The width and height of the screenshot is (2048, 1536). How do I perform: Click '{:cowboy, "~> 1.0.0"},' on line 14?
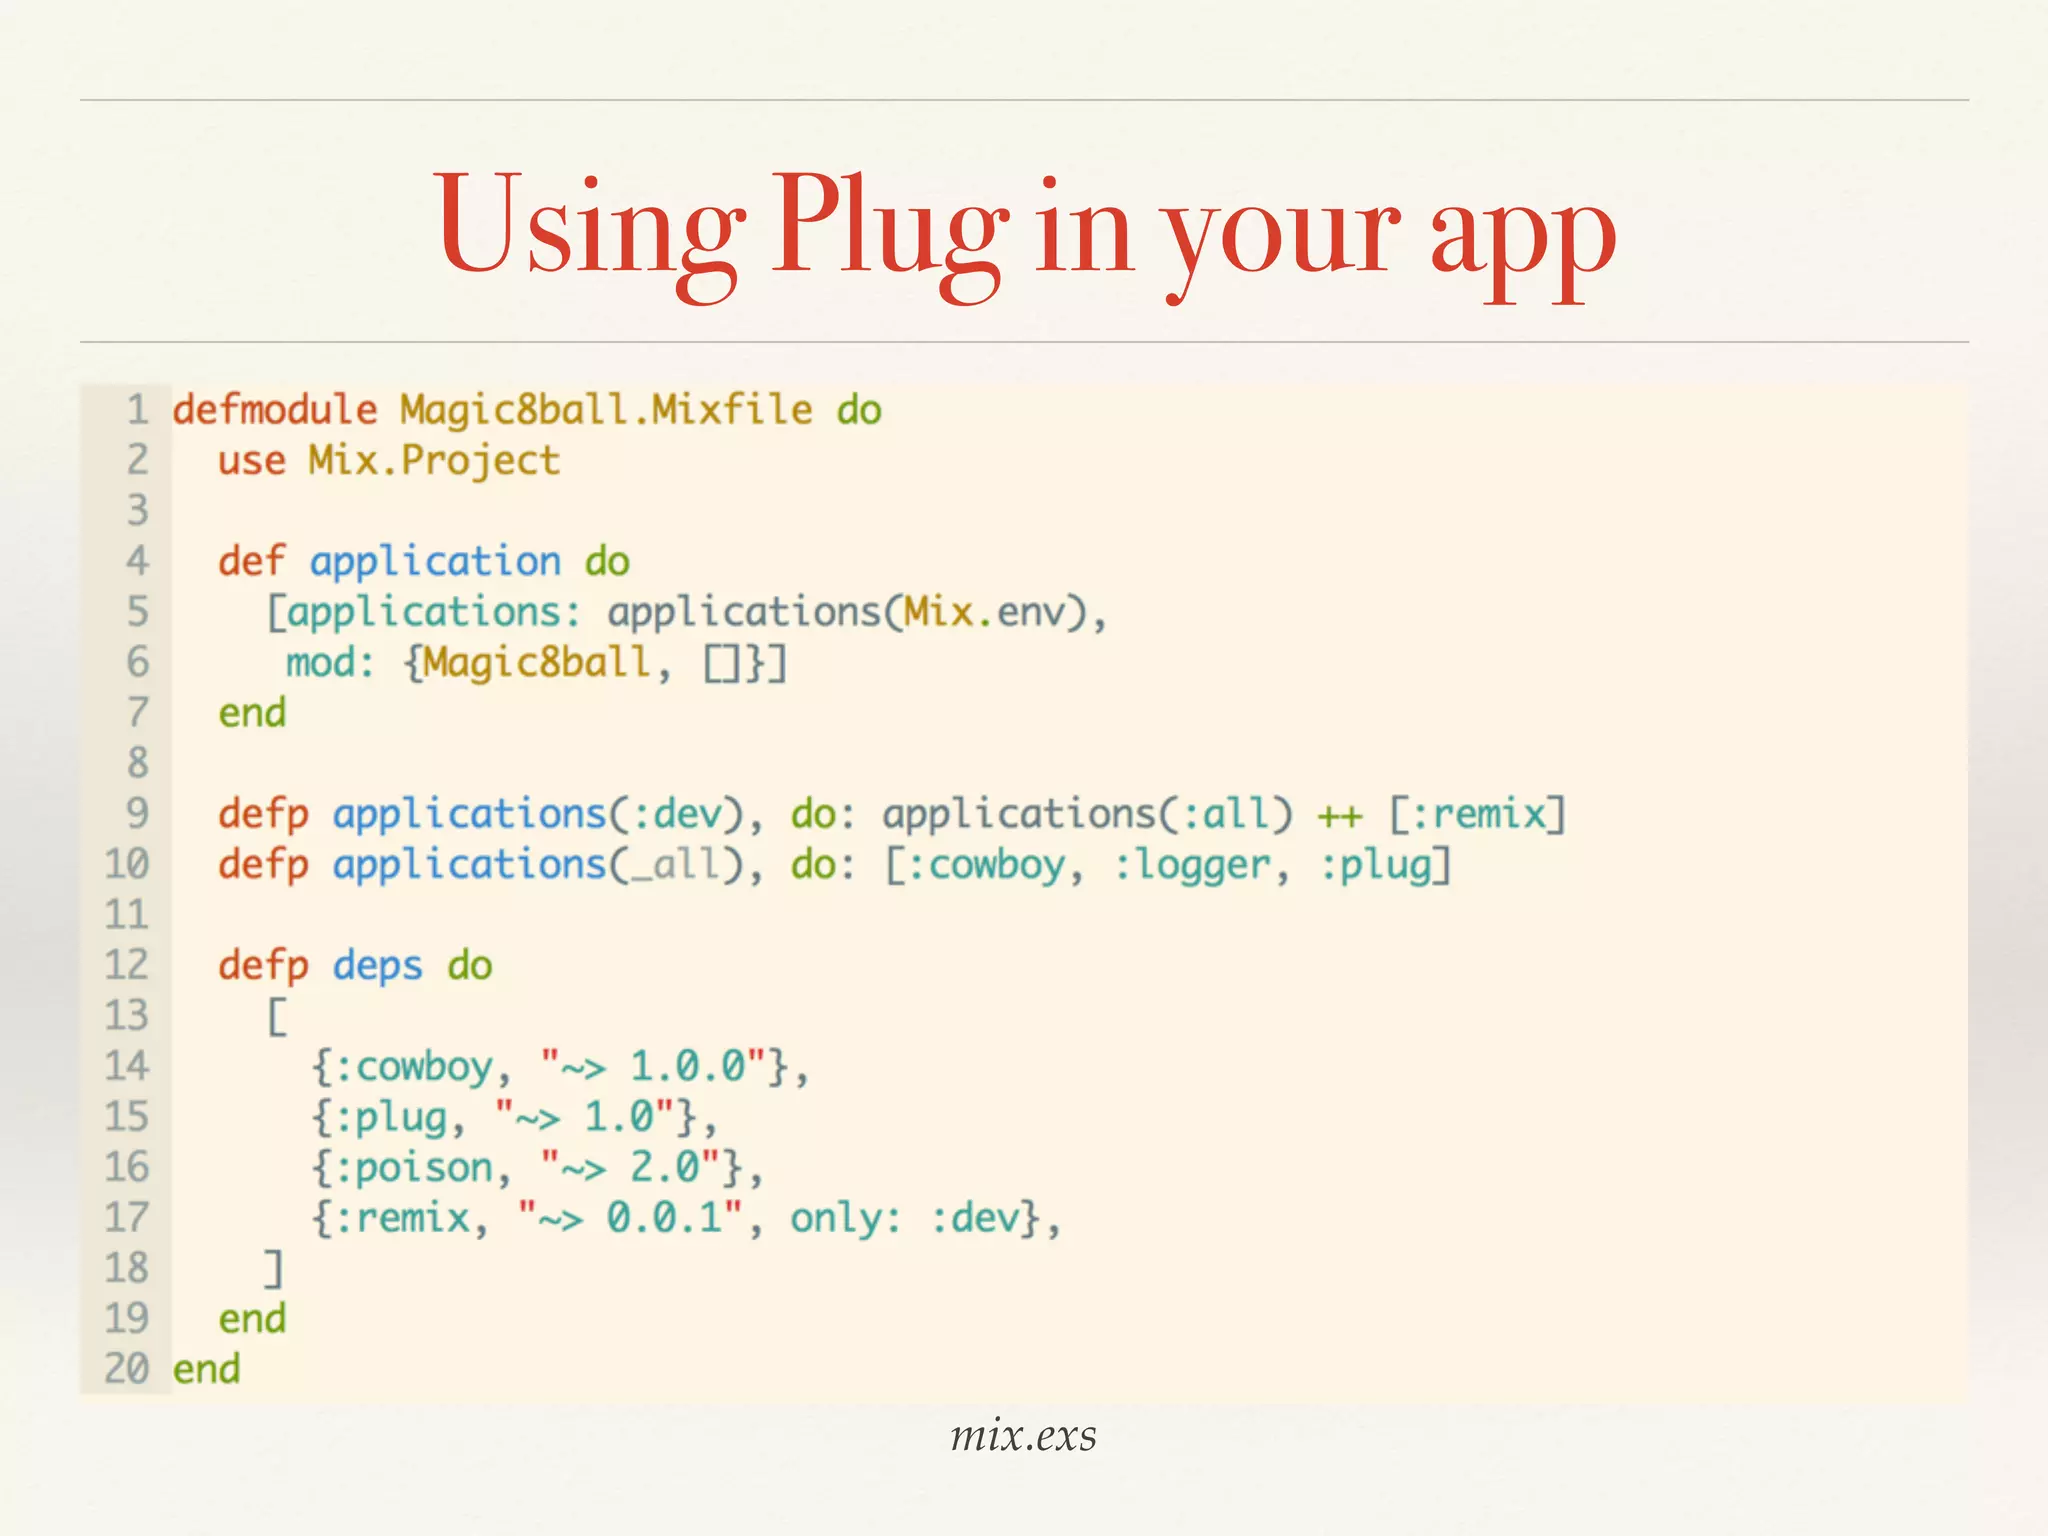560,1067
